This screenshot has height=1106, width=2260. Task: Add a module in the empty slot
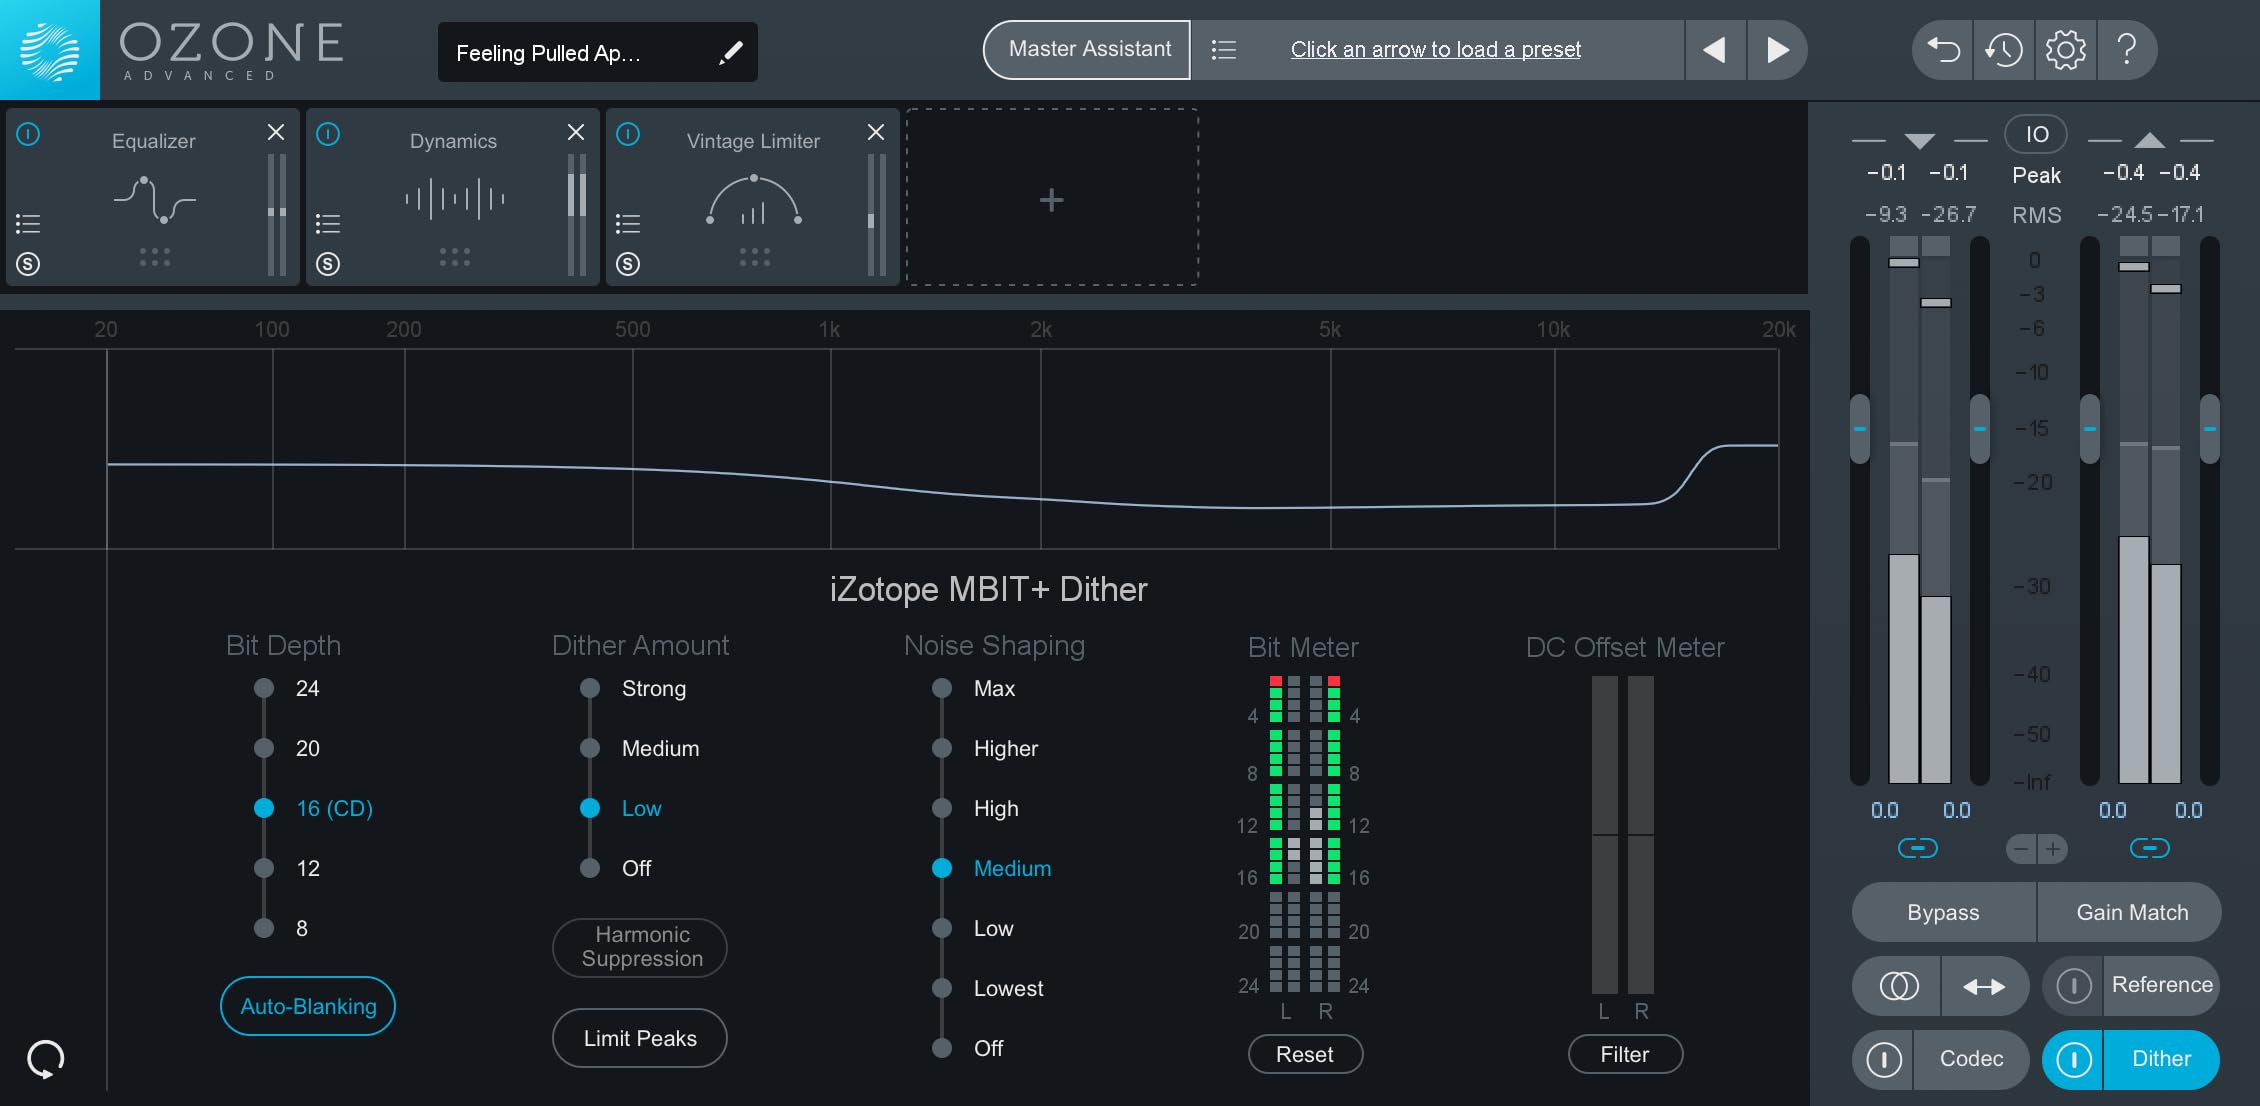[1051, 200]
